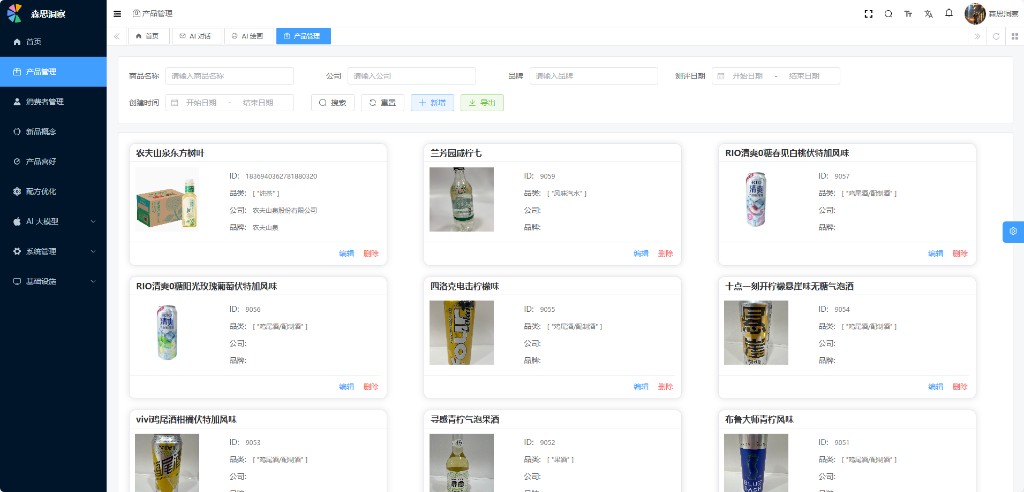Edit product with ID 9055

(x=641, y=387)
